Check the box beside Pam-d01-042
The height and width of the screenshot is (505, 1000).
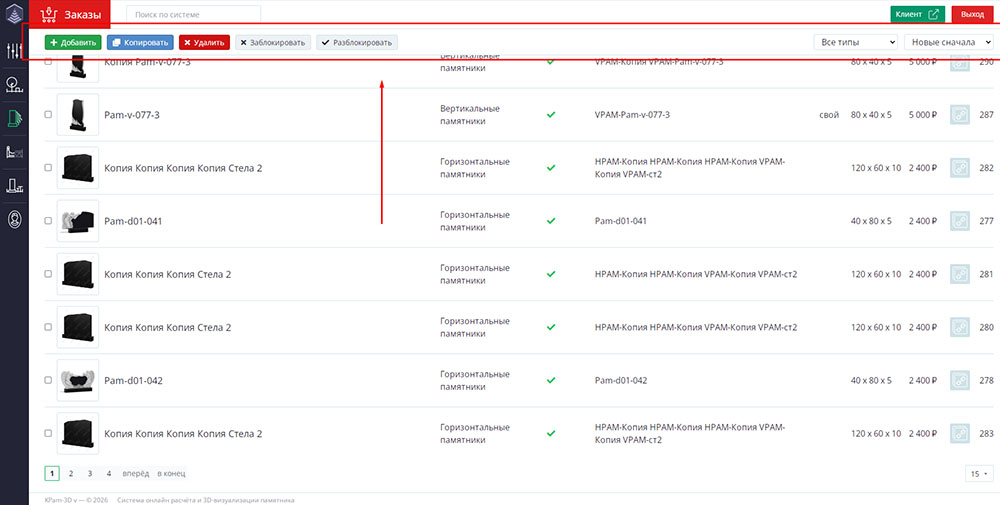coord(48,380)
